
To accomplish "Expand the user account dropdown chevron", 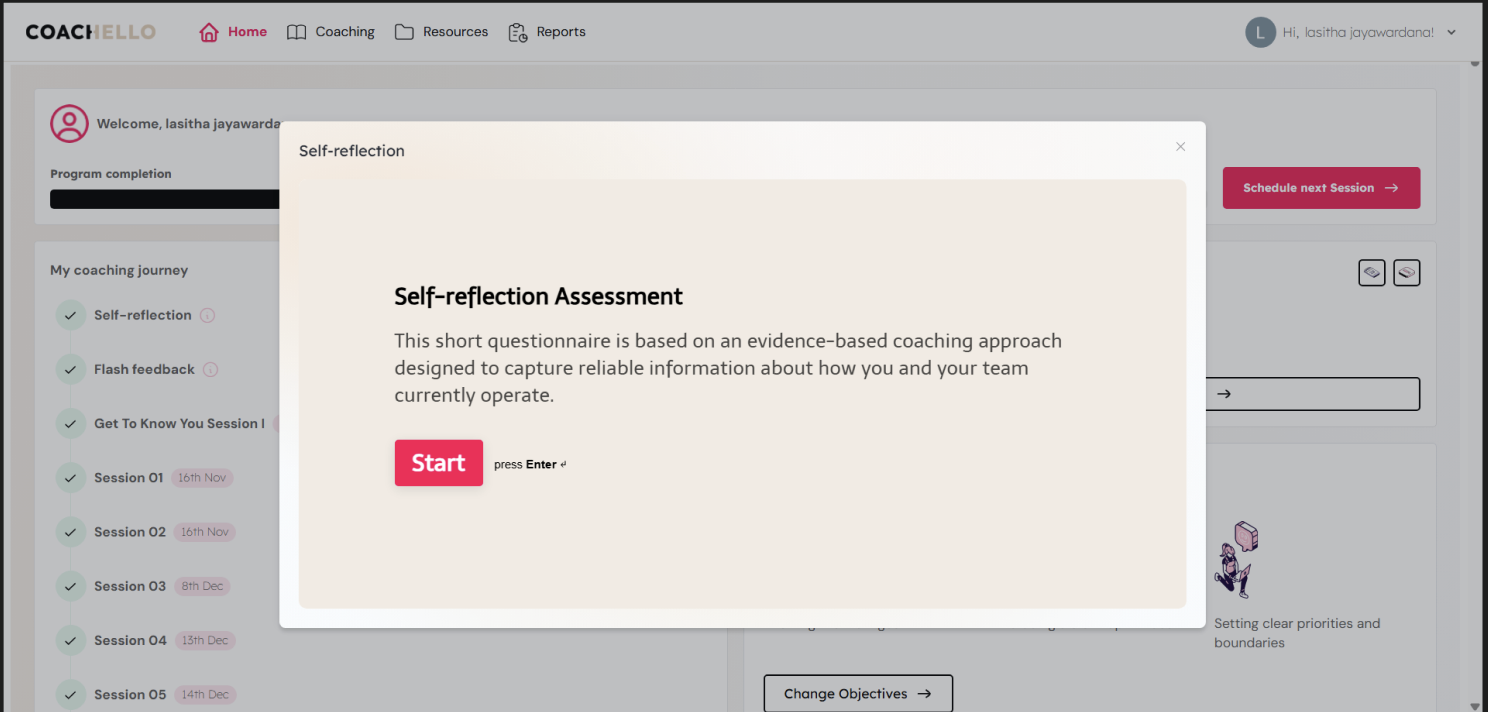I will click(x=1452, y=32).
